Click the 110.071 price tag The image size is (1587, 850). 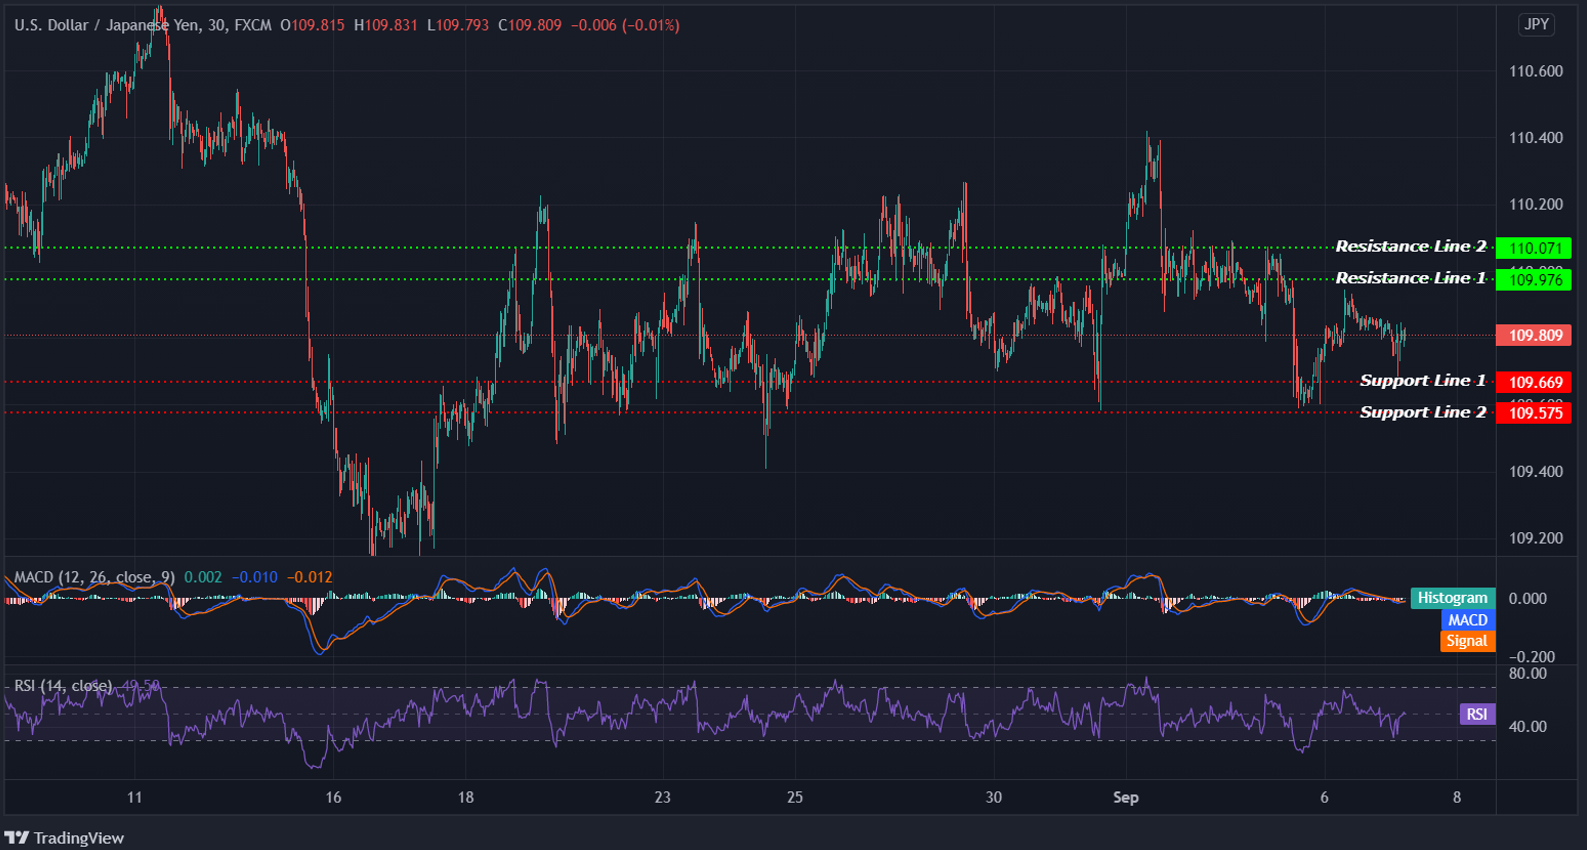pyautogui.click(x=1534, y=248)
